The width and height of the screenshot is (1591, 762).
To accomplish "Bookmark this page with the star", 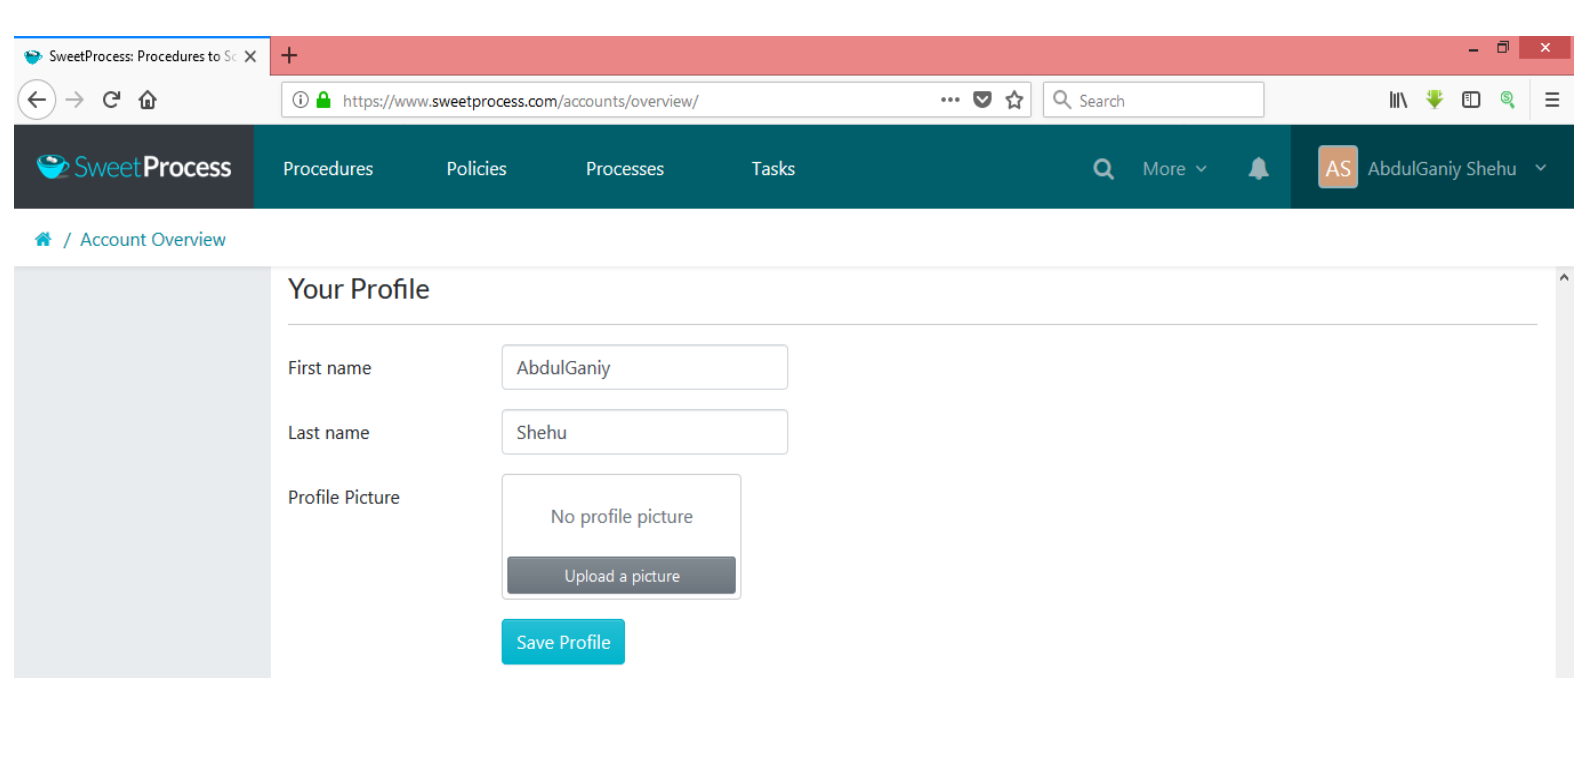I will (x=1014, y=100).
